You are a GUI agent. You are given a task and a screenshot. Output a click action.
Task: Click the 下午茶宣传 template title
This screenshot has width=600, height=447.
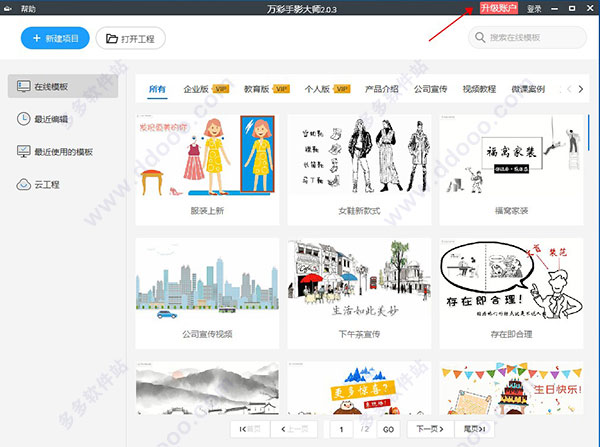point(359,334)
